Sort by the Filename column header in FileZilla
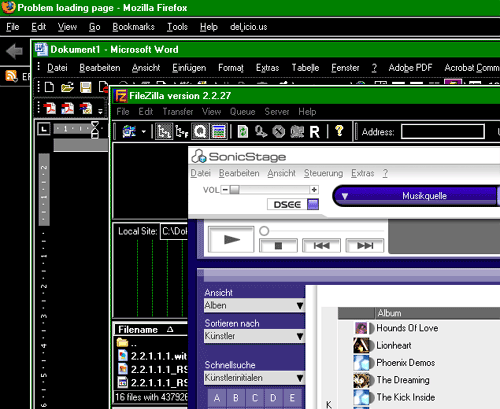The image size is (500, 409). point(151,330)
